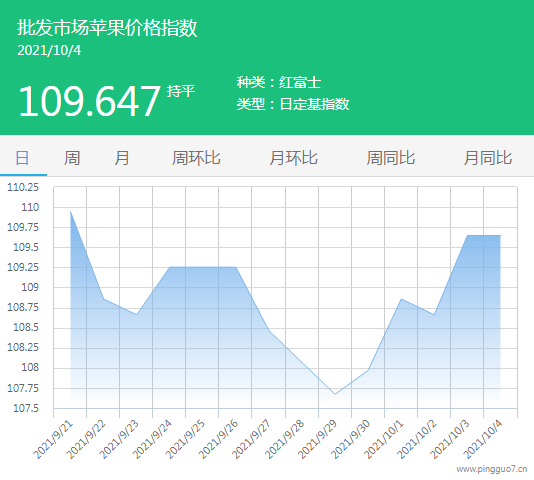Click the 109.647 index value
534x480 pixels.
[x=89, y=101]
